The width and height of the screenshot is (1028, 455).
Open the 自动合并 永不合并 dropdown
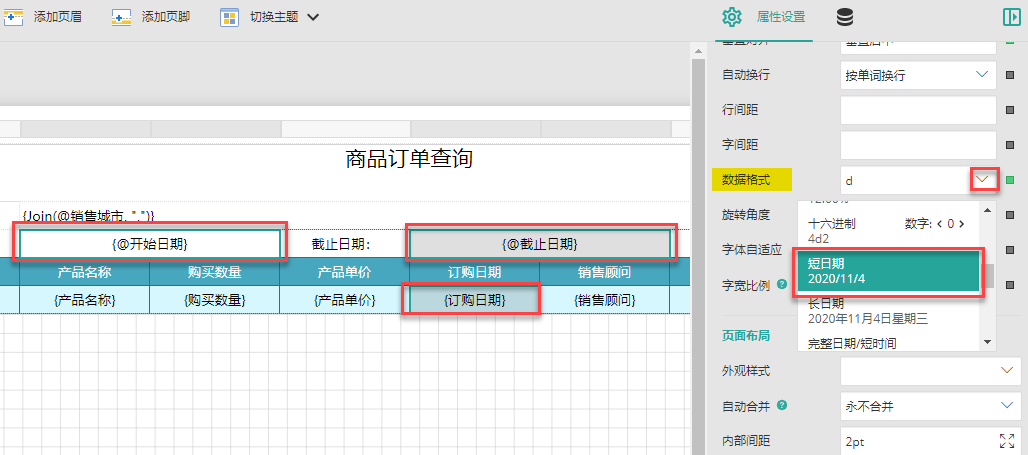(x=930, y=406)
